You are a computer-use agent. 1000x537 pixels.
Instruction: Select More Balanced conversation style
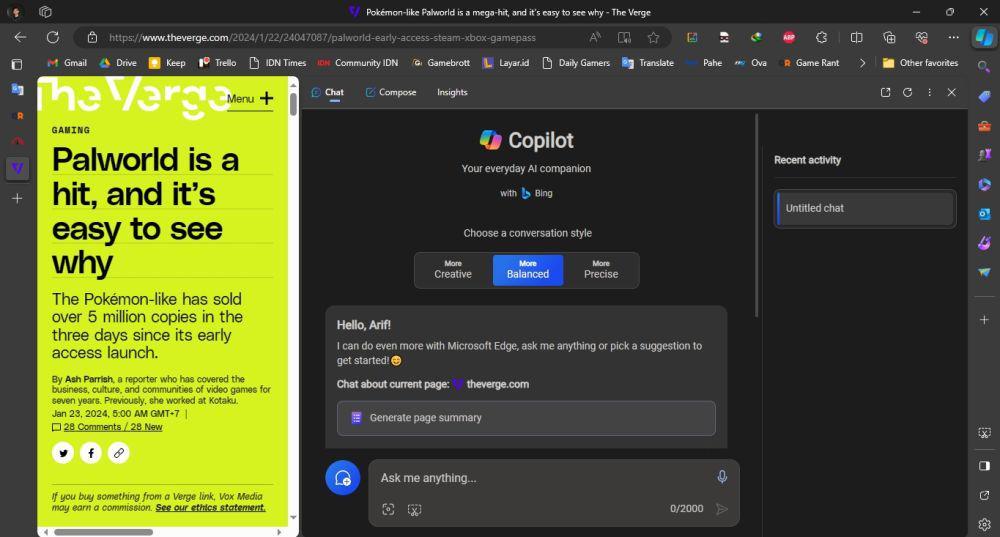click(x=527, y=270)
